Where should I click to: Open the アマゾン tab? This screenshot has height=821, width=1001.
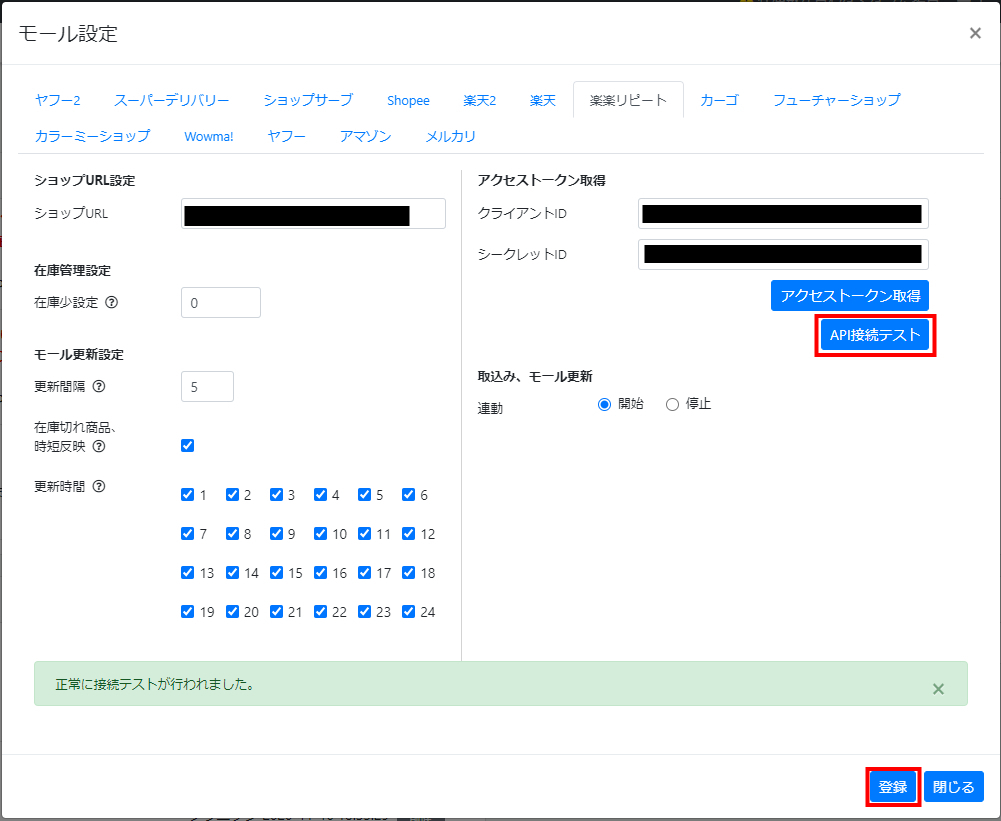[365, 136]
